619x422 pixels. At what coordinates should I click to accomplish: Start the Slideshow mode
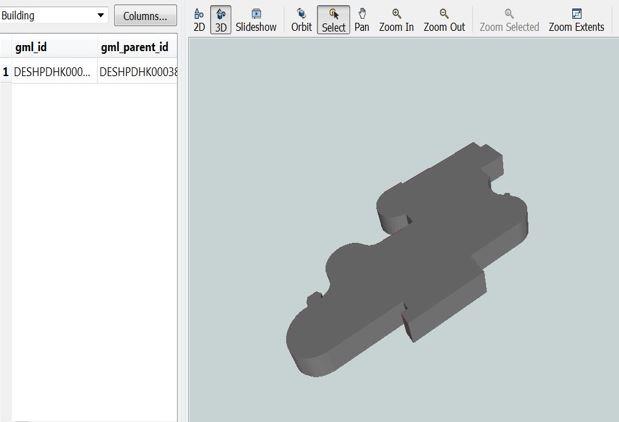[256, 20]
